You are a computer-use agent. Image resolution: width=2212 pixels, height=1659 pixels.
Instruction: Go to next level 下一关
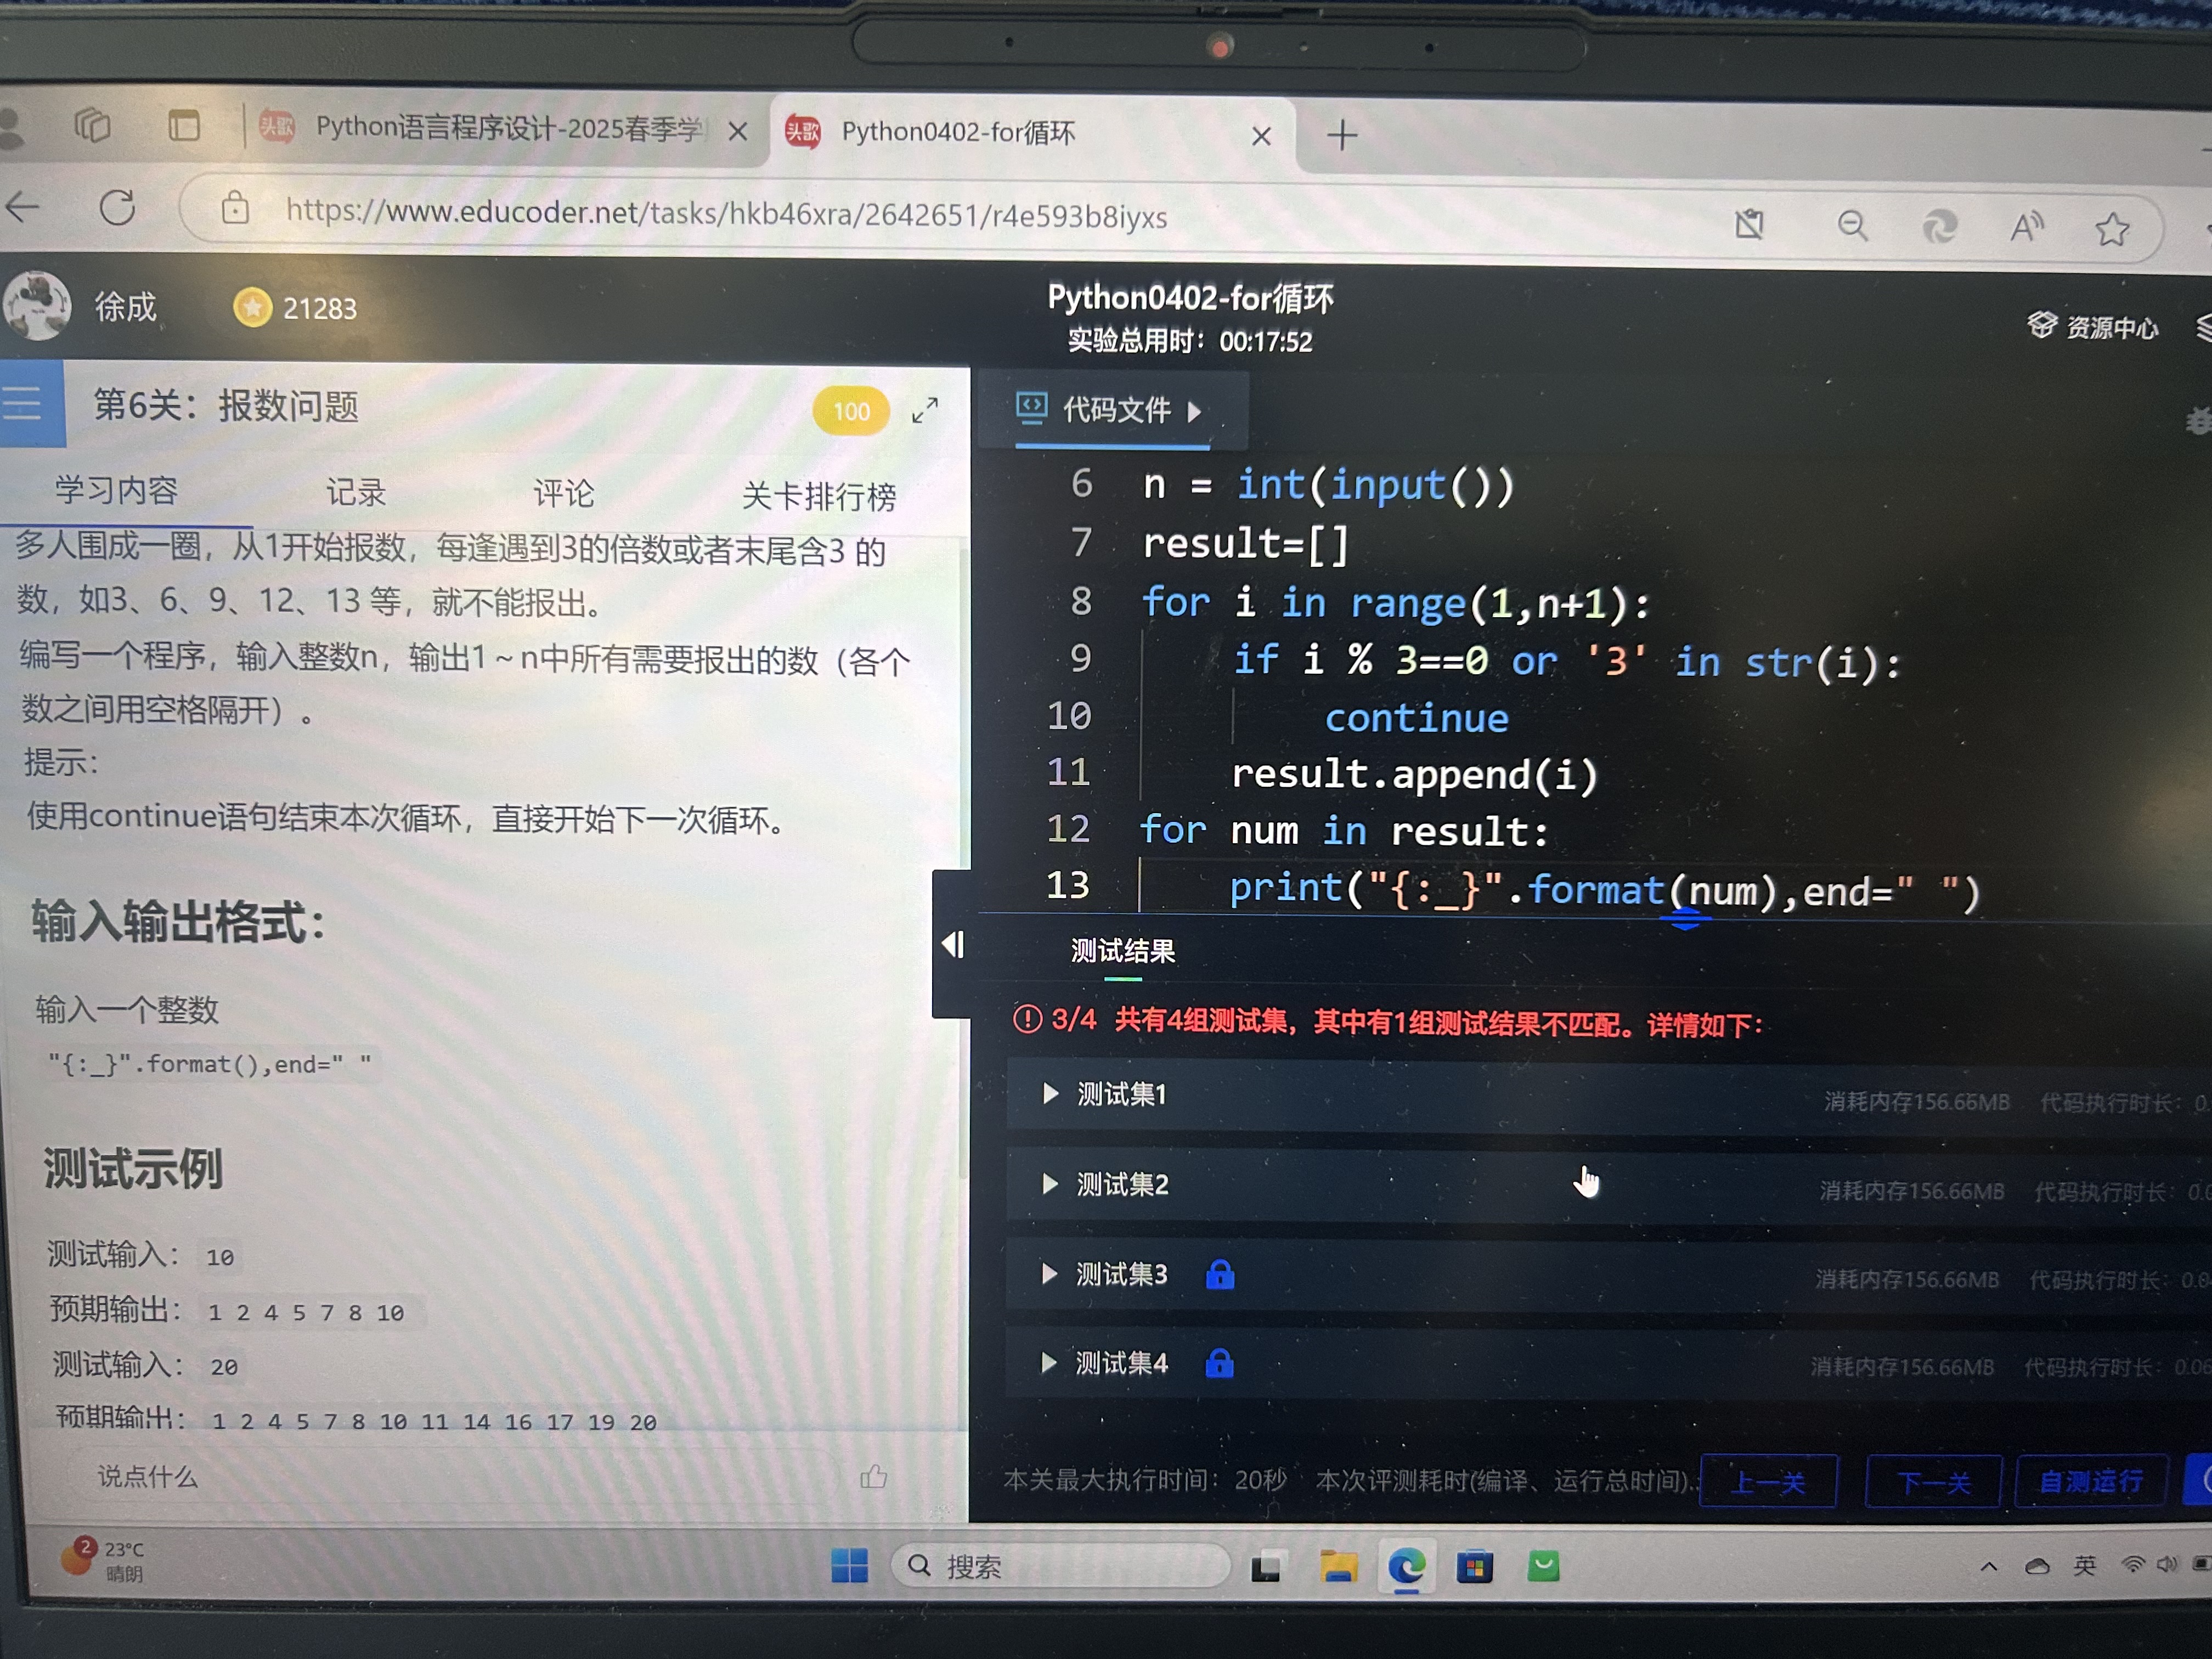1933,1482
